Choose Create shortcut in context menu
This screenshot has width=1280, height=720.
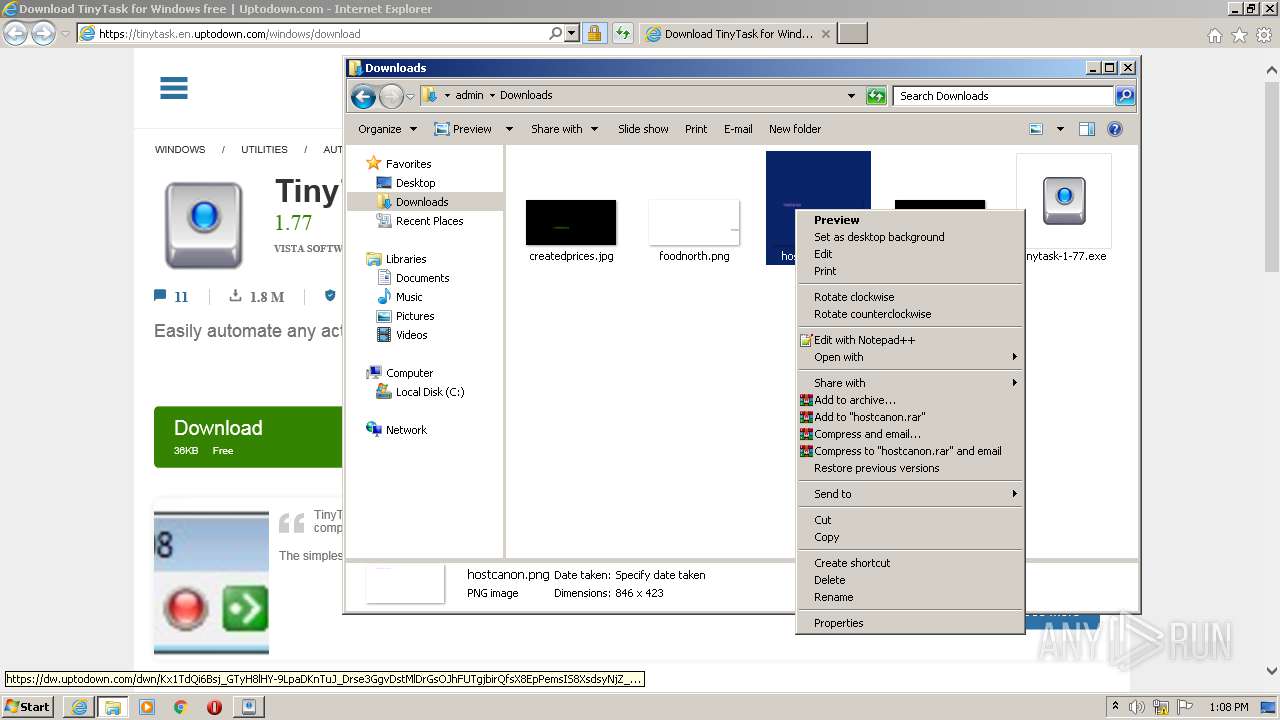[910, 563]
